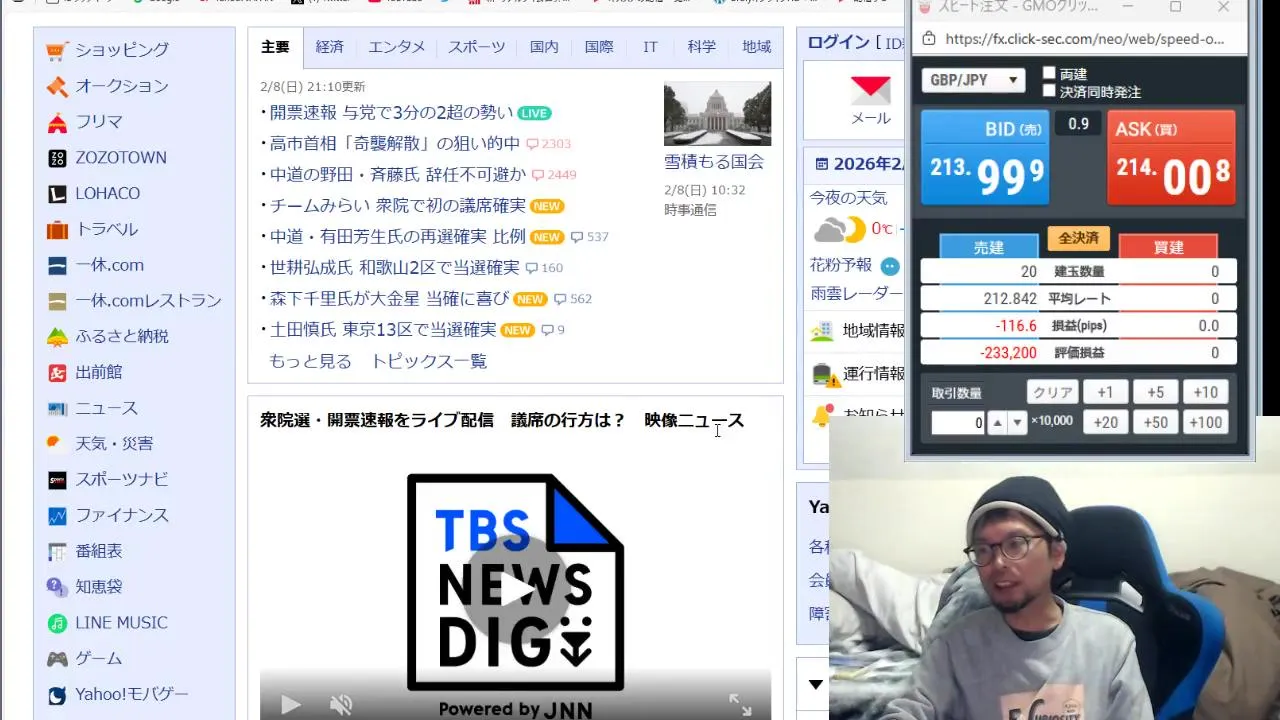Switch to the エンタメ news tab
The width and height of the screenshot is (1280, 720).
click(396, 47)
